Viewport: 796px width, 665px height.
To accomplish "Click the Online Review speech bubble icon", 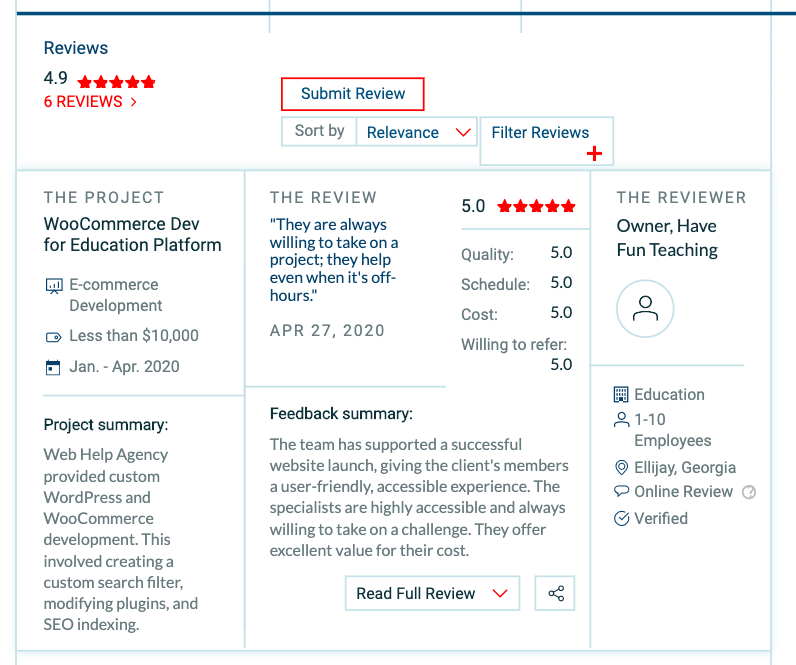I will pyautogui.click(x=621, y=492).
